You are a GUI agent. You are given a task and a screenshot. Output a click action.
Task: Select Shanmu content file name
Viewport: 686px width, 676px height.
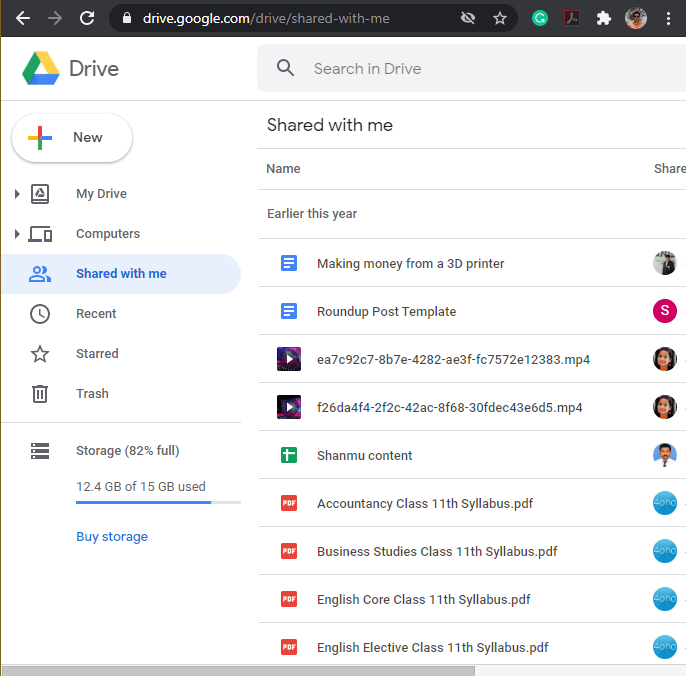(364, 455)
